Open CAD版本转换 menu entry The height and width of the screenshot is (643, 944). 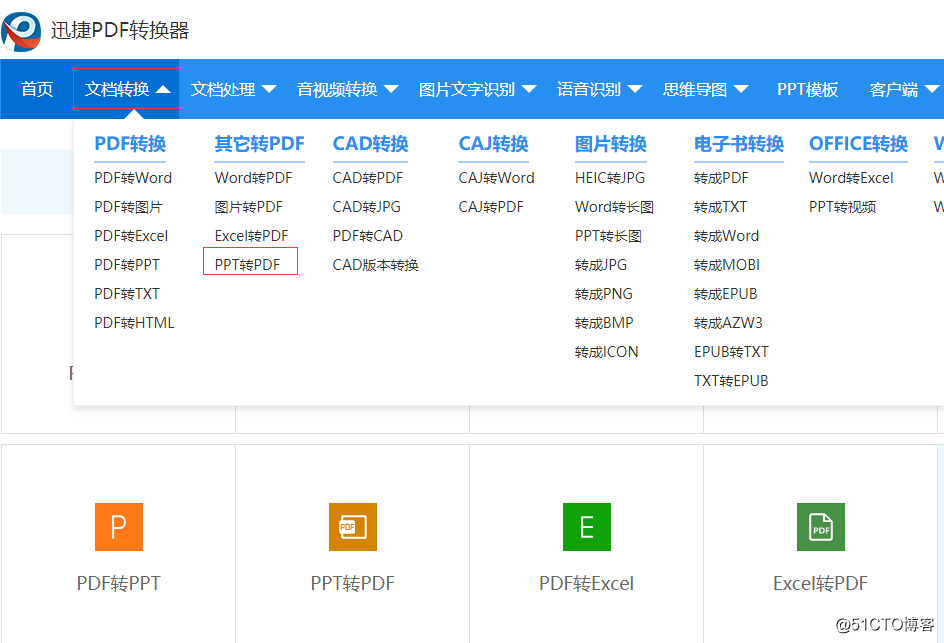(376, 264)
